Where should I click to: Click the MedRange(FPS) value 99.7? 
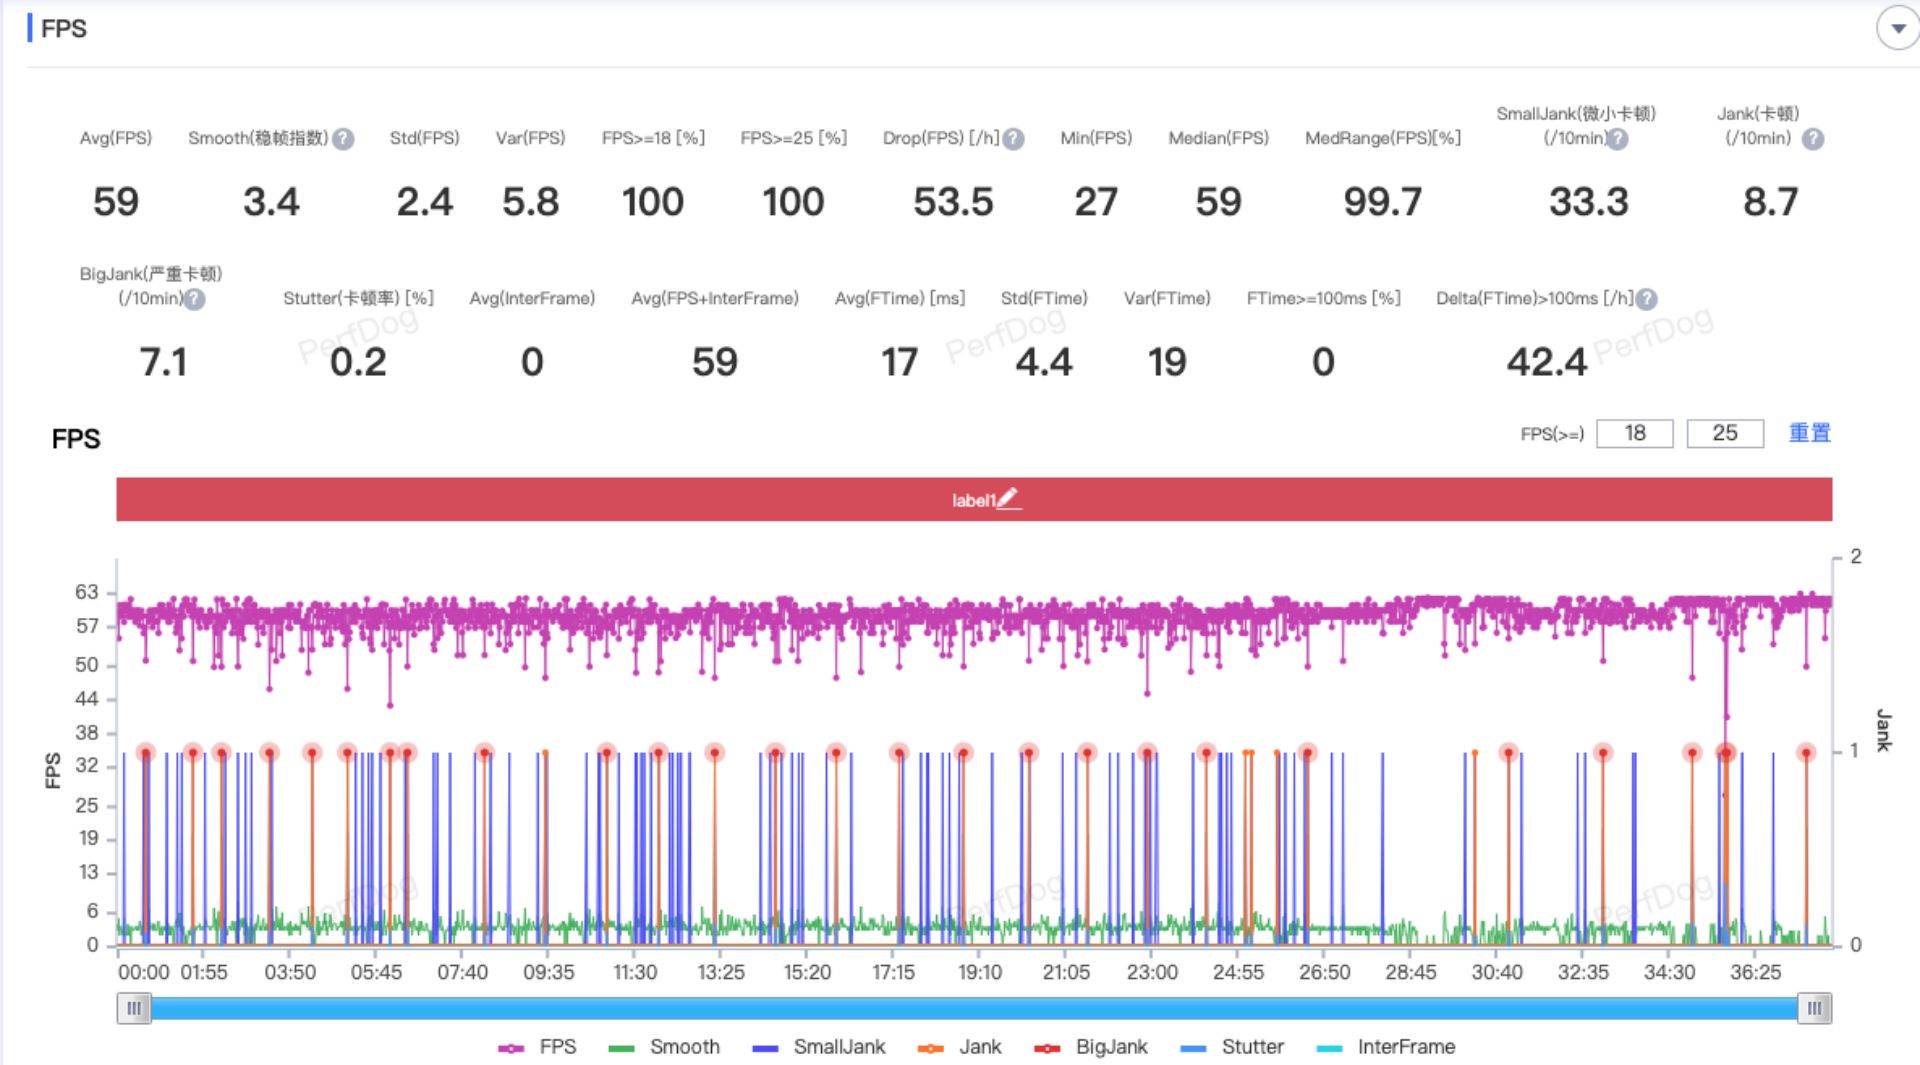click(1383, 202)
